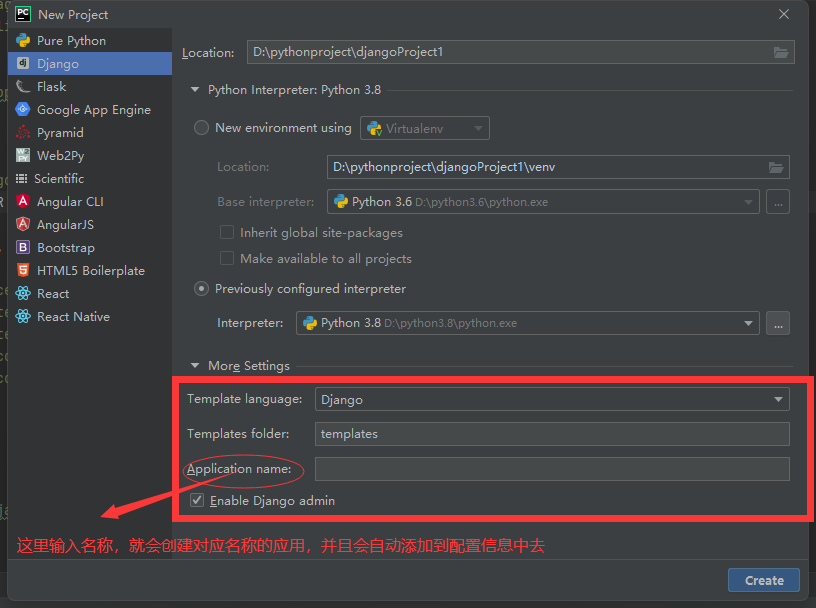Open the Interpreter Python 3.8 dropdown
The width and height of the screenshot is (816, 608).
tap(528, 323)
